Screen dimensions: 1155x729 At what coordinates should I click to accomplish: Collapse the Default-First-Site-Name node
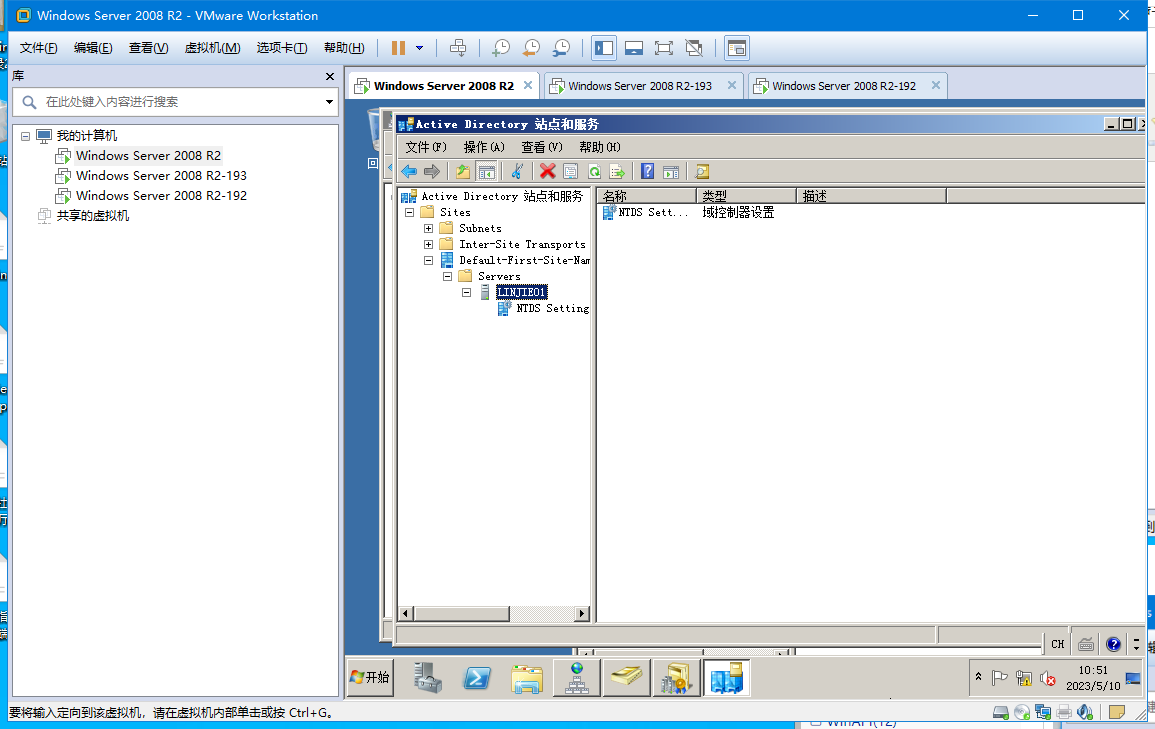429,261
